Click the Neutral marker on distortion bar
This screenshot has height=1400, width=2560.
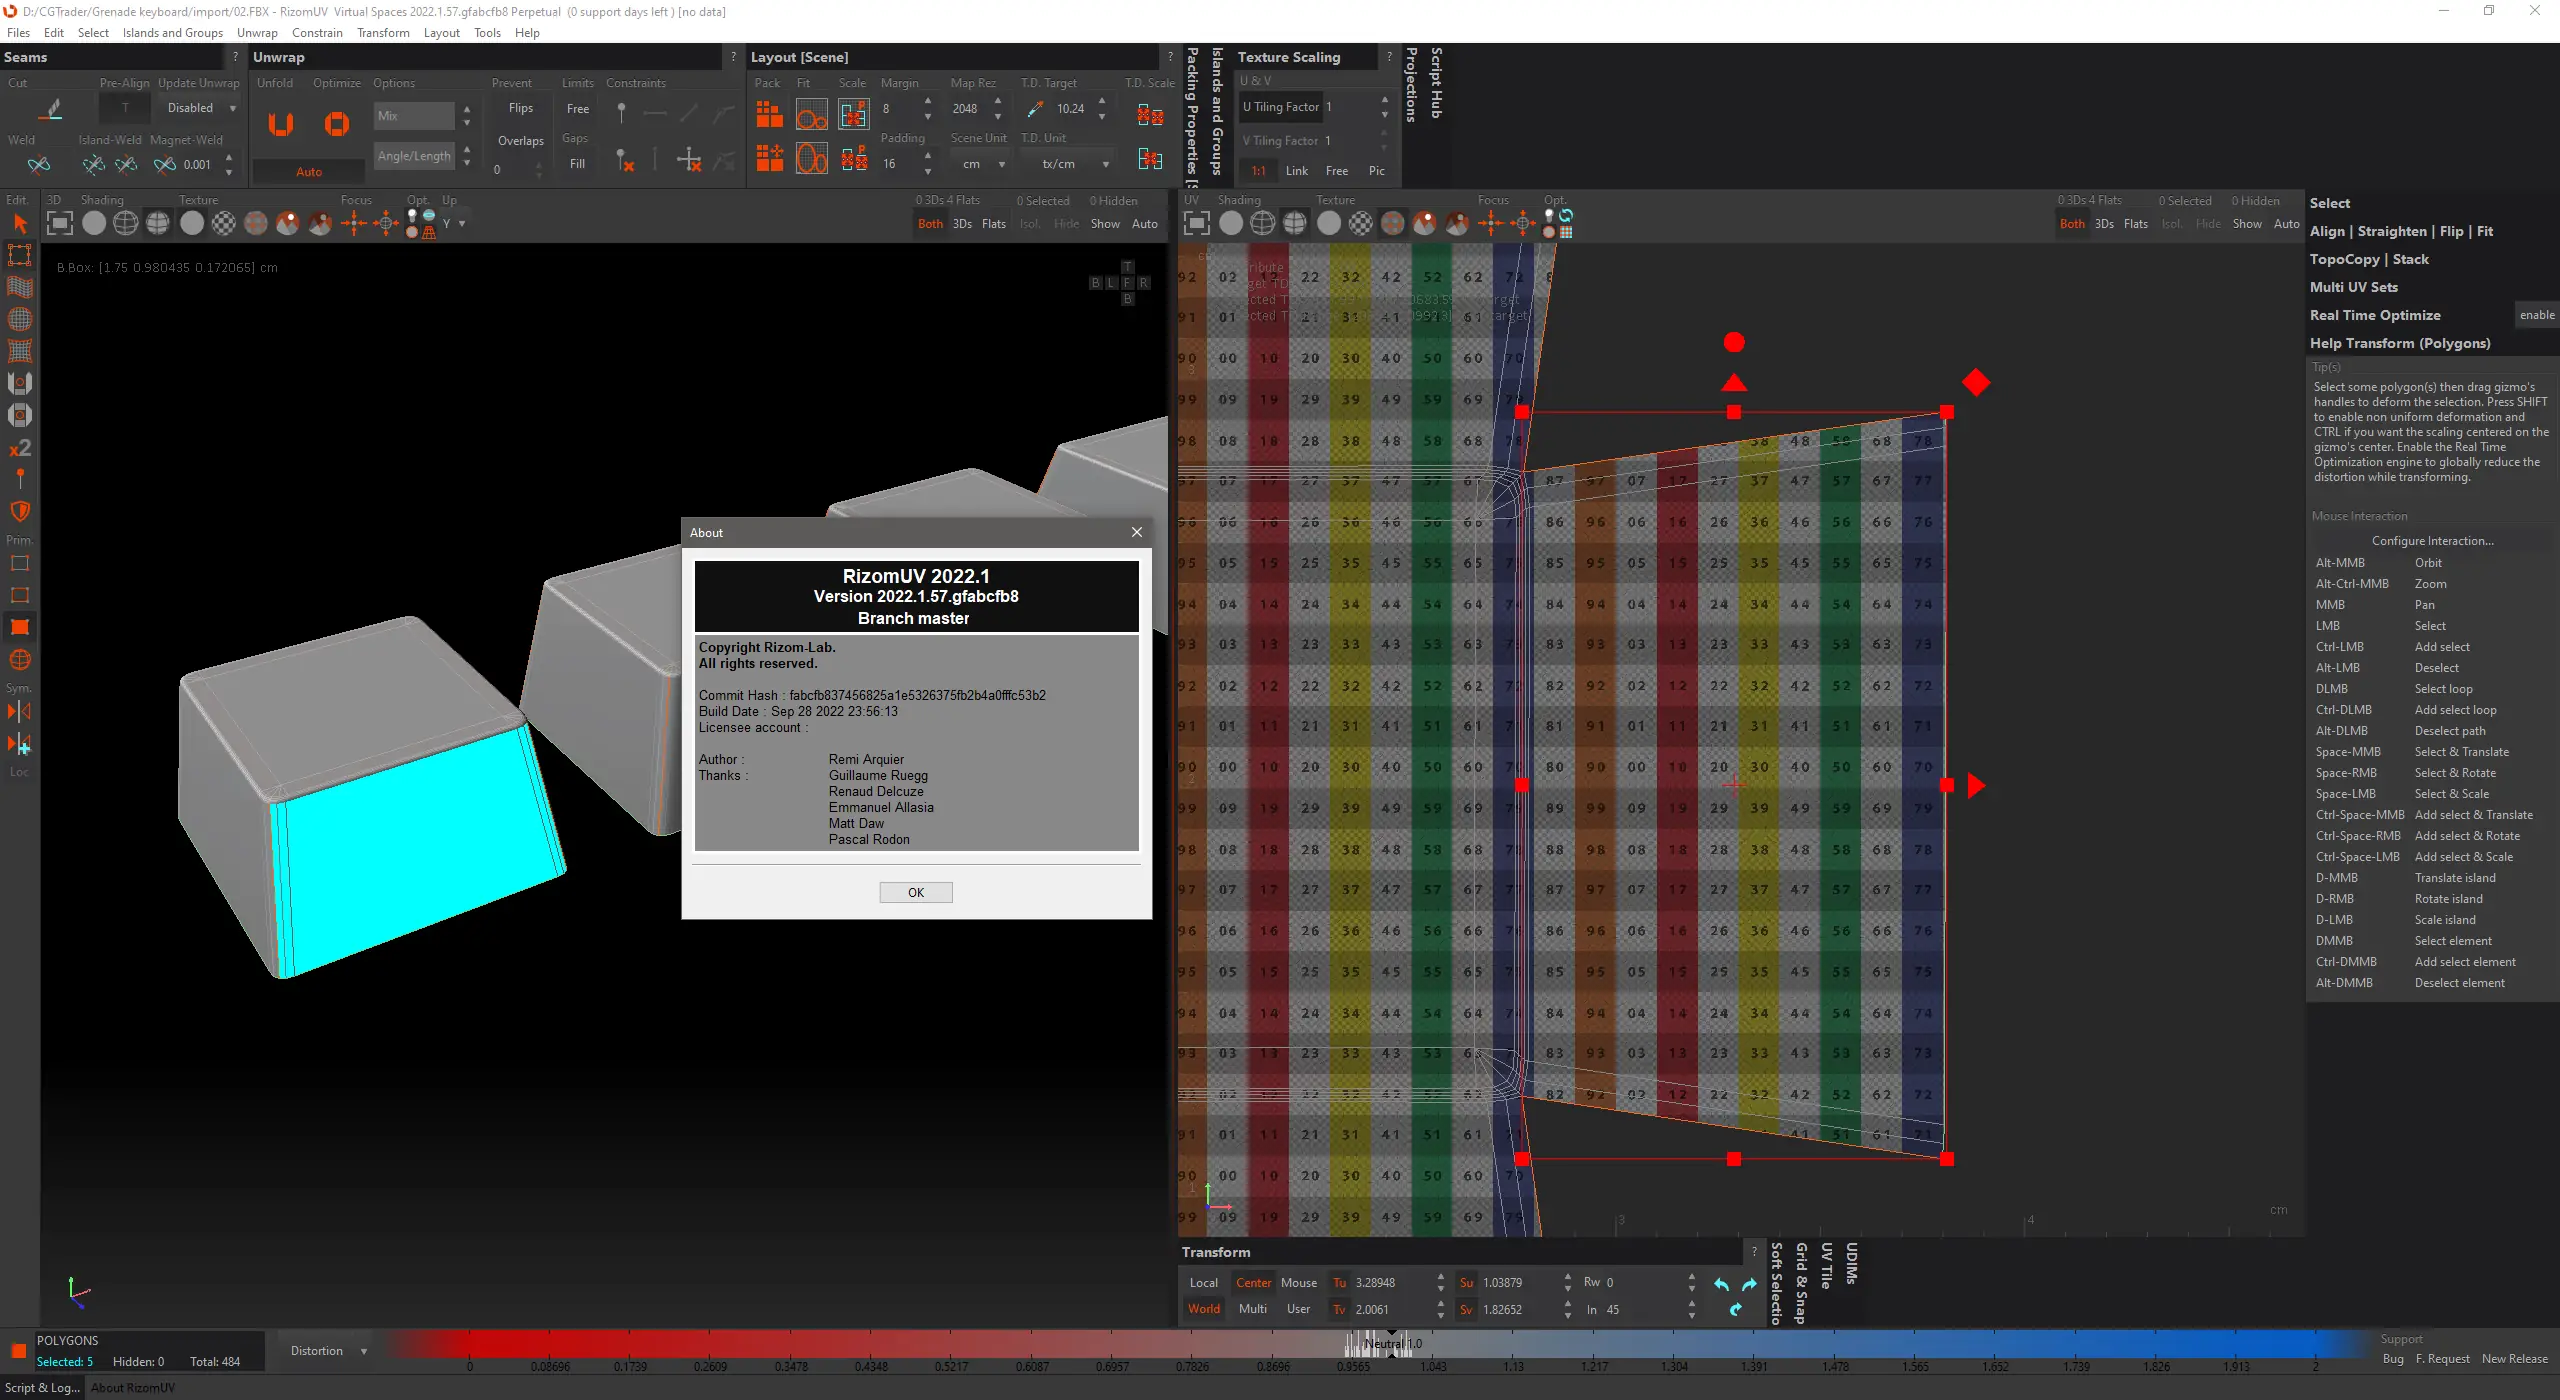[1392, 1344]
